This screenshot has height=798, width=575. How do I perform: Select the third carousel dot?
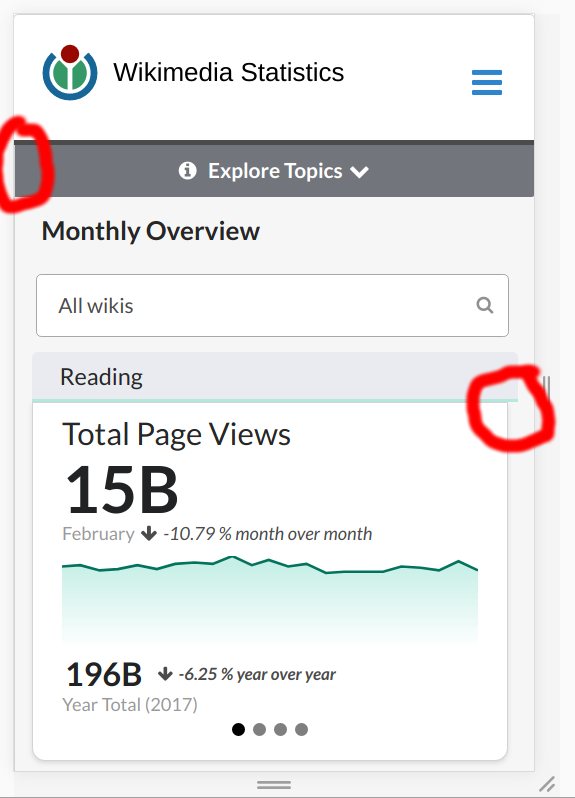click(280, 729)
